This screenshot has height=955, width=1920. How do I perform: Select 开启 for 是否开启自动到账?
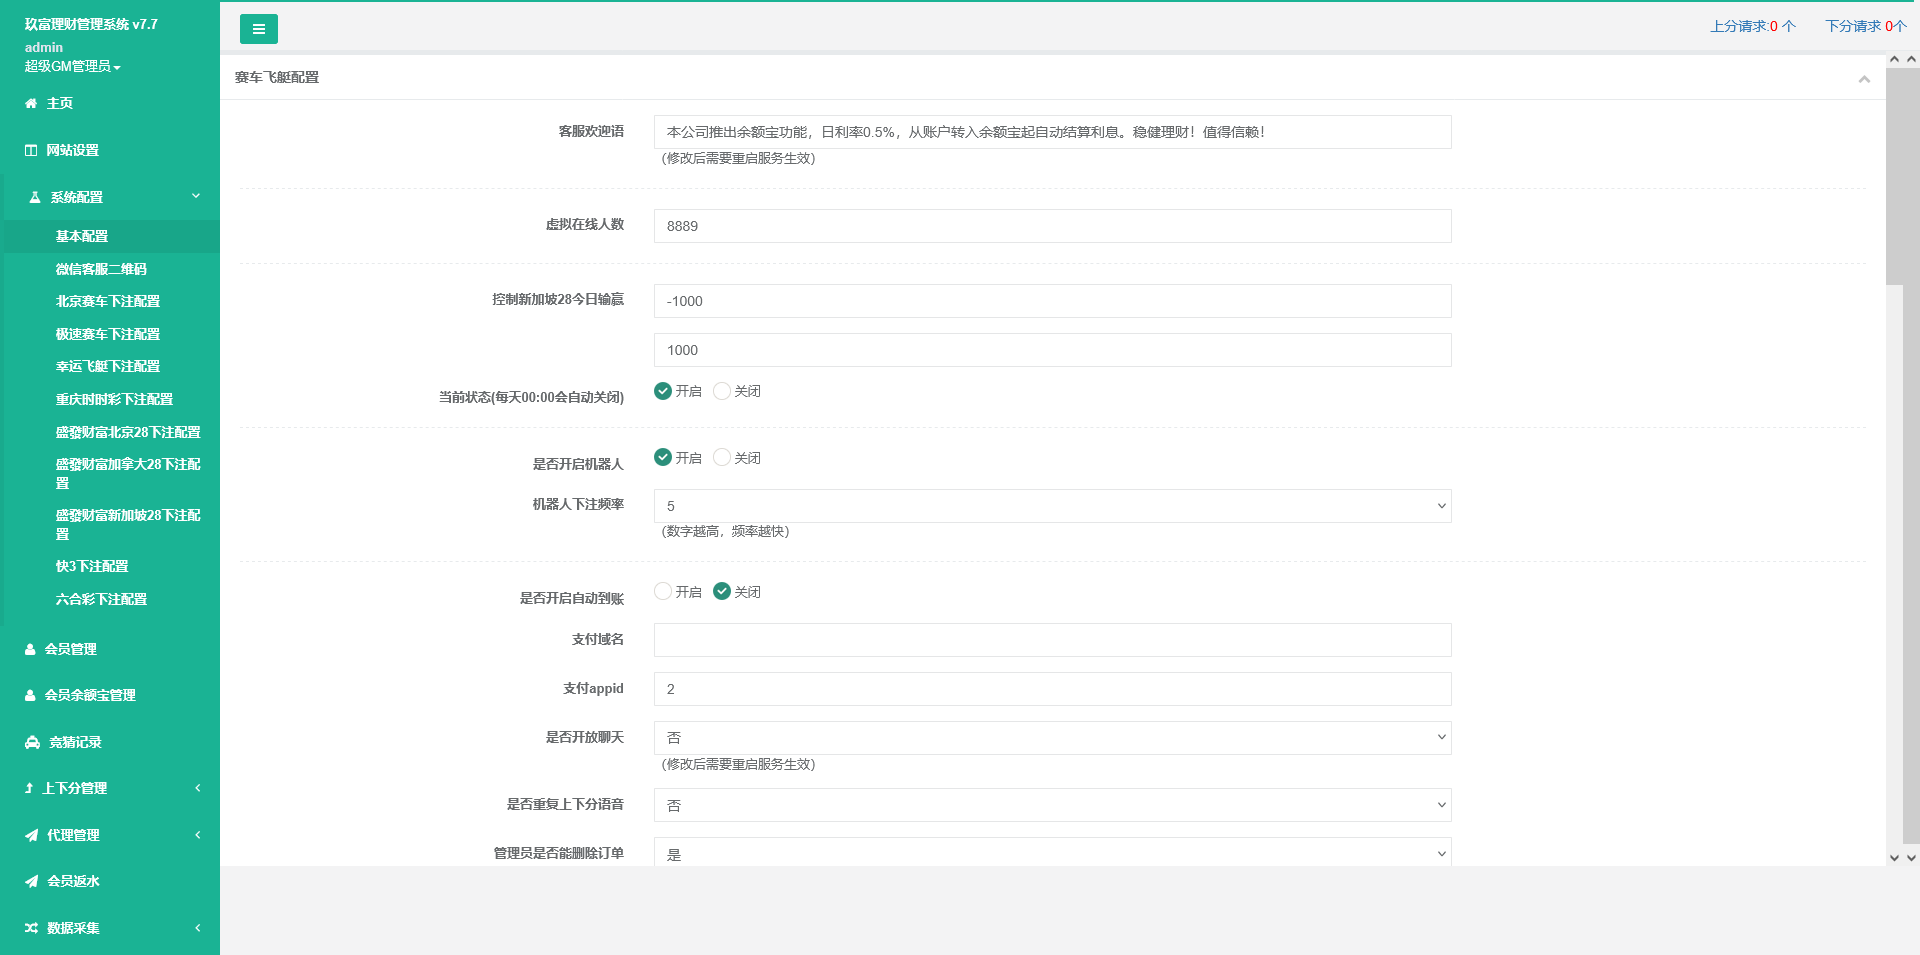point(663,591)
